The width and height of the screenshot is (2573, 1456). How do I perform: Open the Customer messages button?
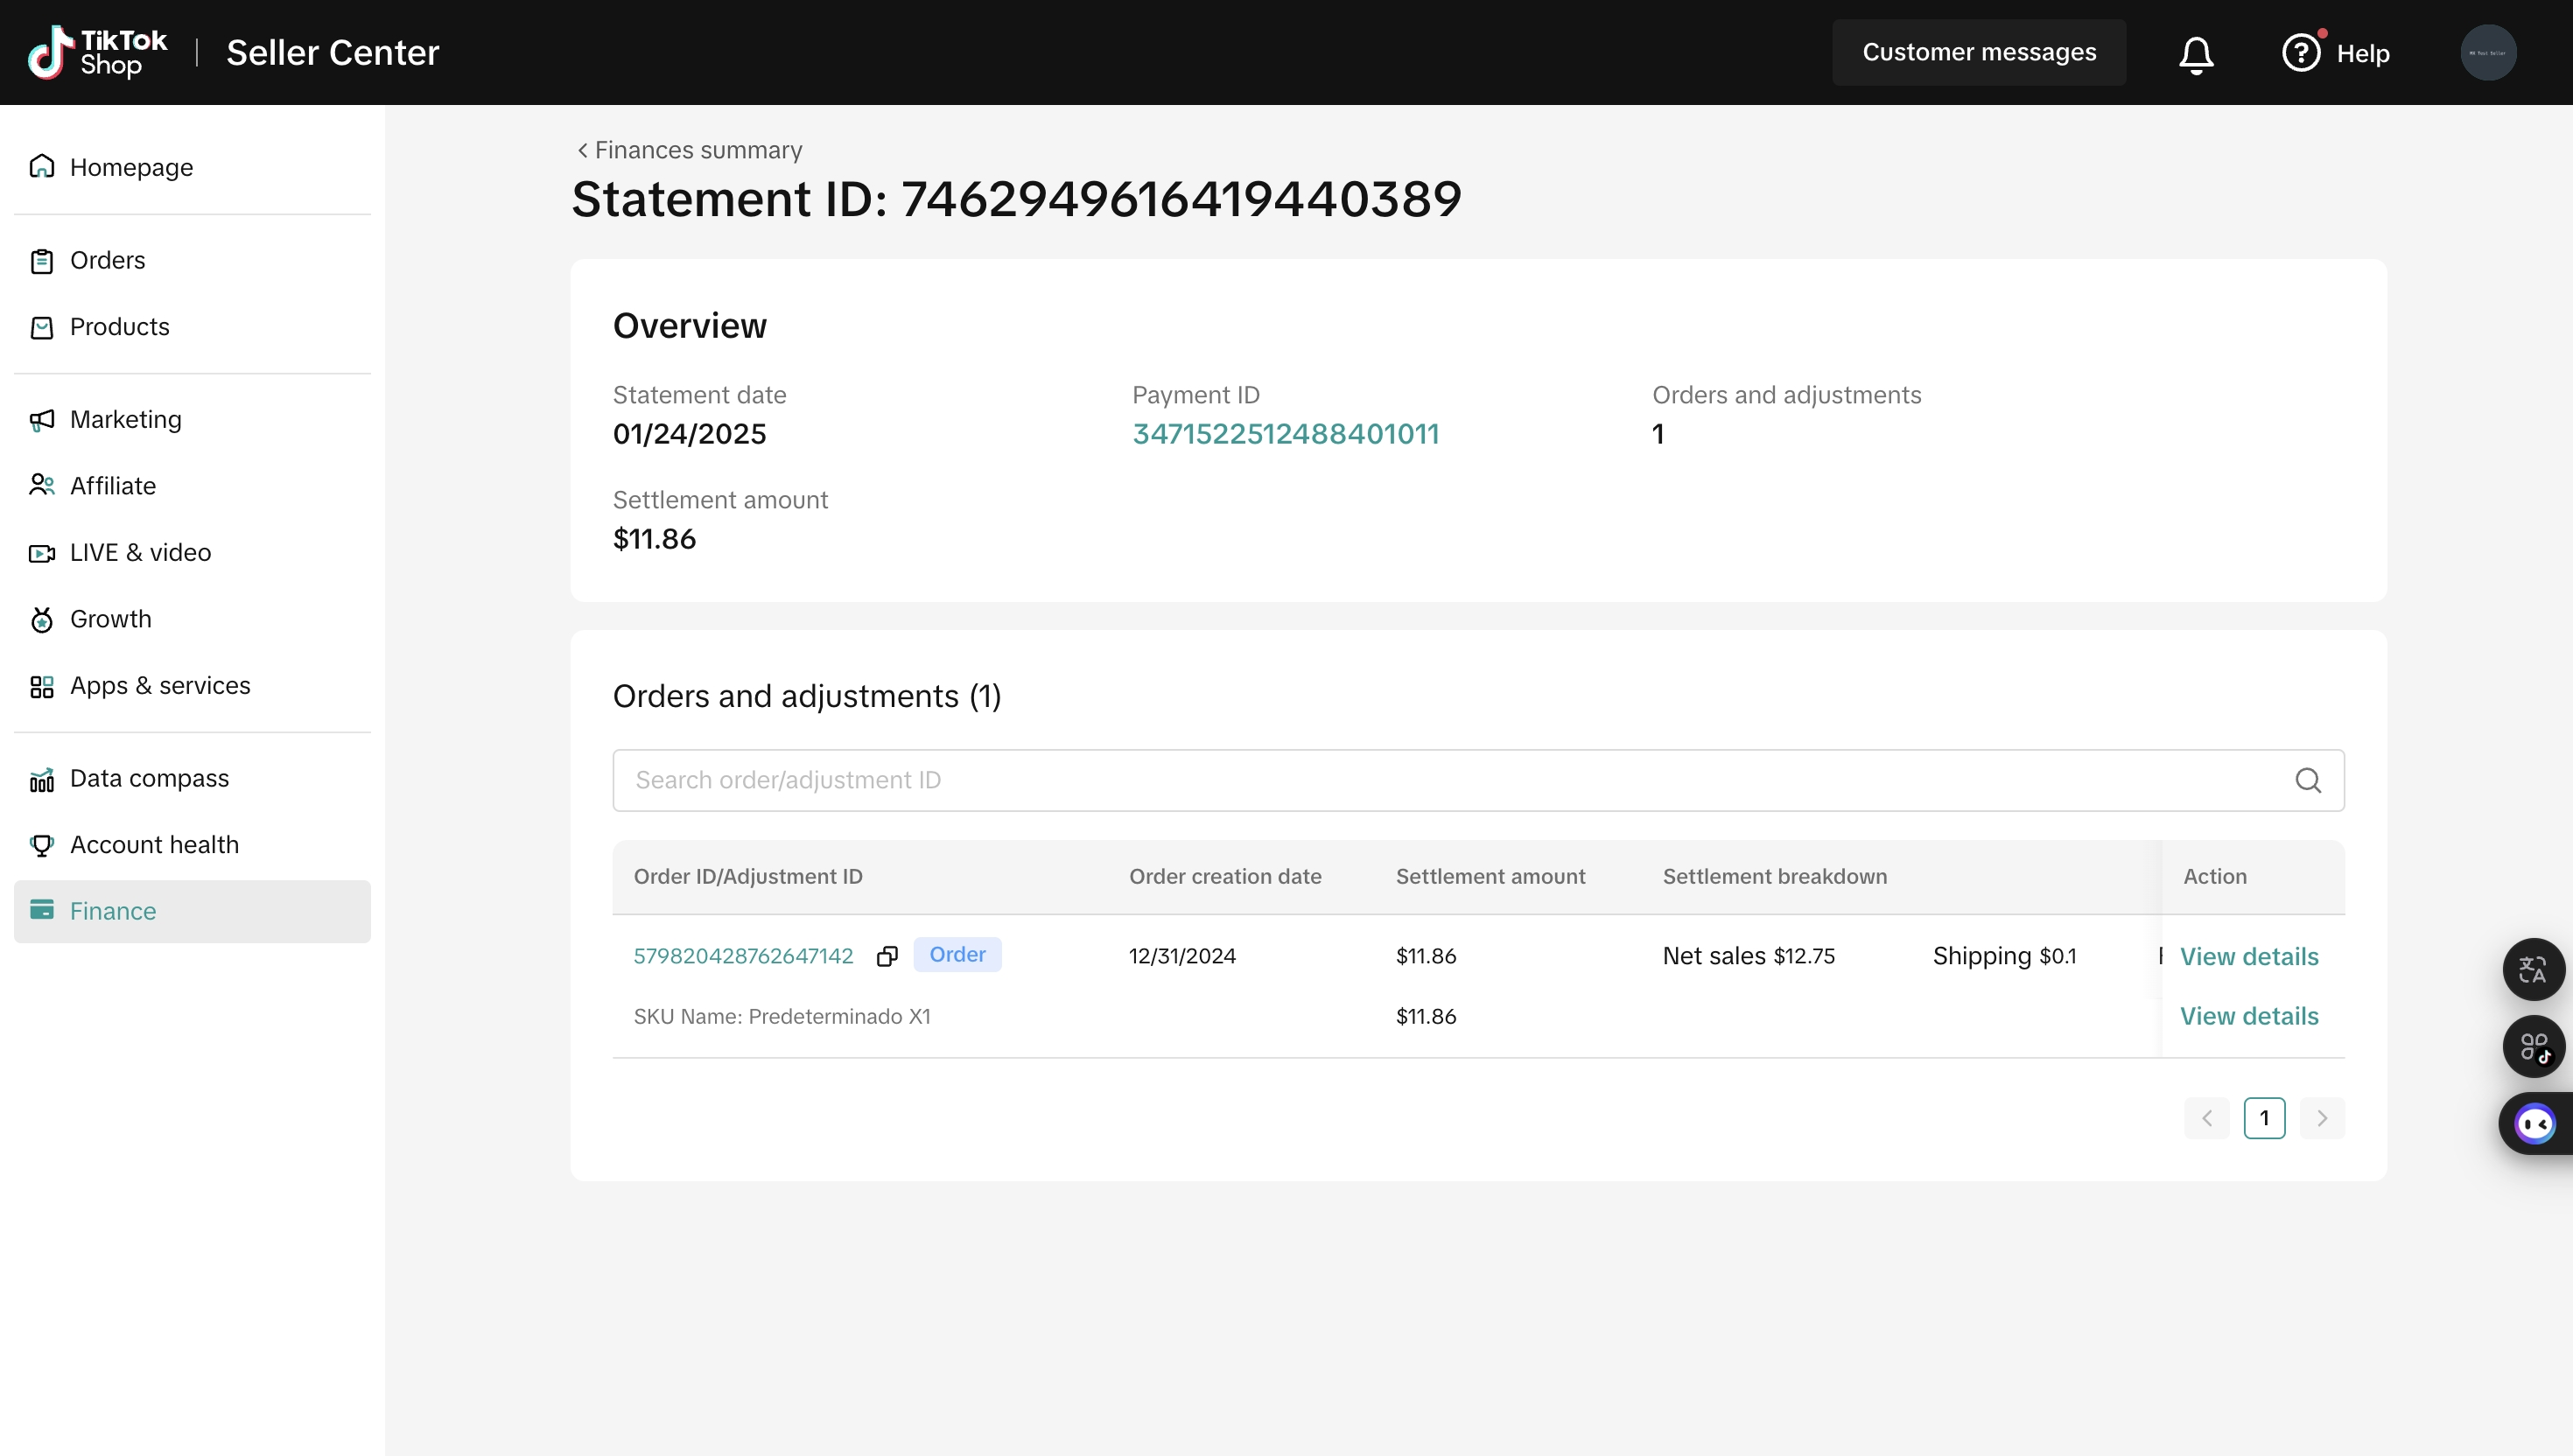point(1979,52)
